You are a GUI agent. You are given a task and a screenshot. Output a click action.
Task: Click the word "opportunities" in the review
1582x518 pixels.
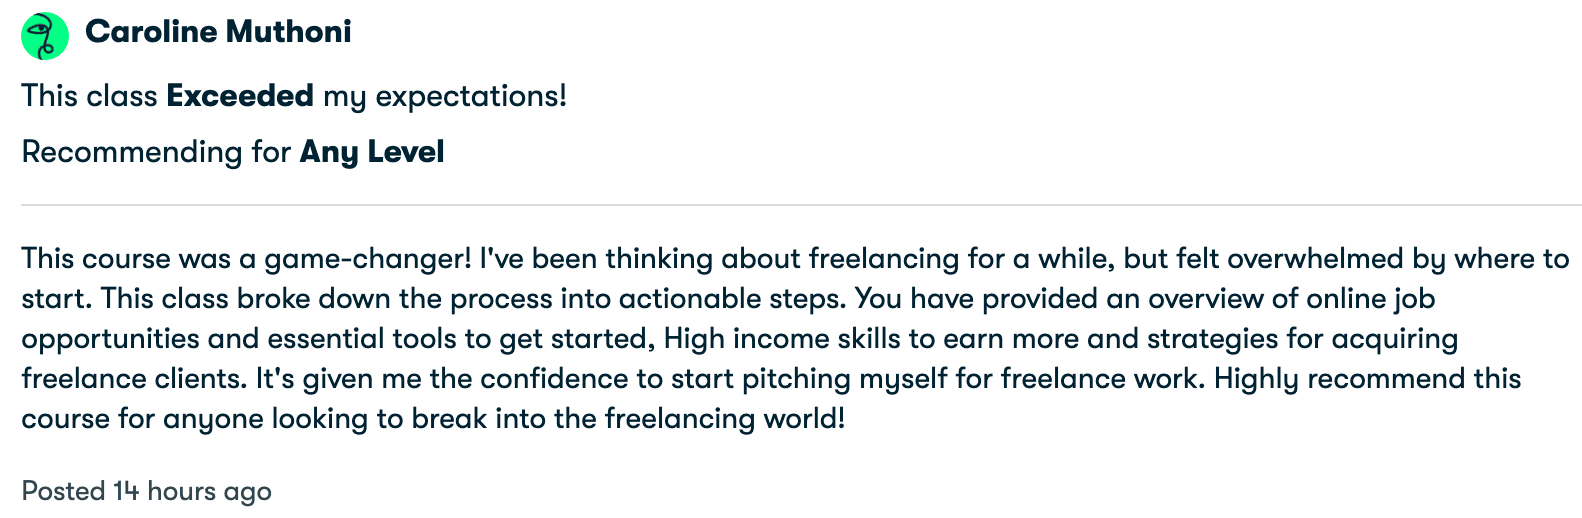[x=110, y=339]
